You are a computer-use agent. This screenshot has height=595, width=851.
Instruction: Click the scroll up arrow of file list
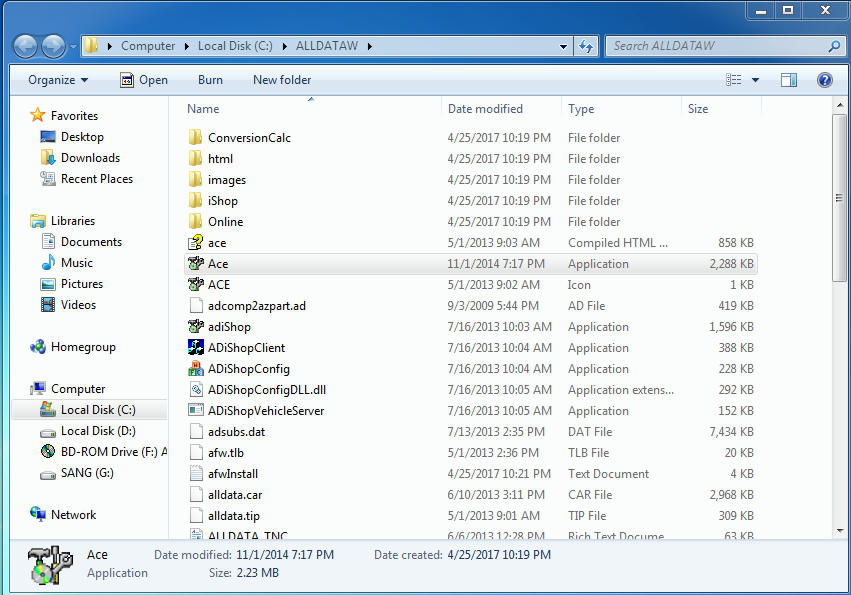pyautogui.click(x=840, y=105)
